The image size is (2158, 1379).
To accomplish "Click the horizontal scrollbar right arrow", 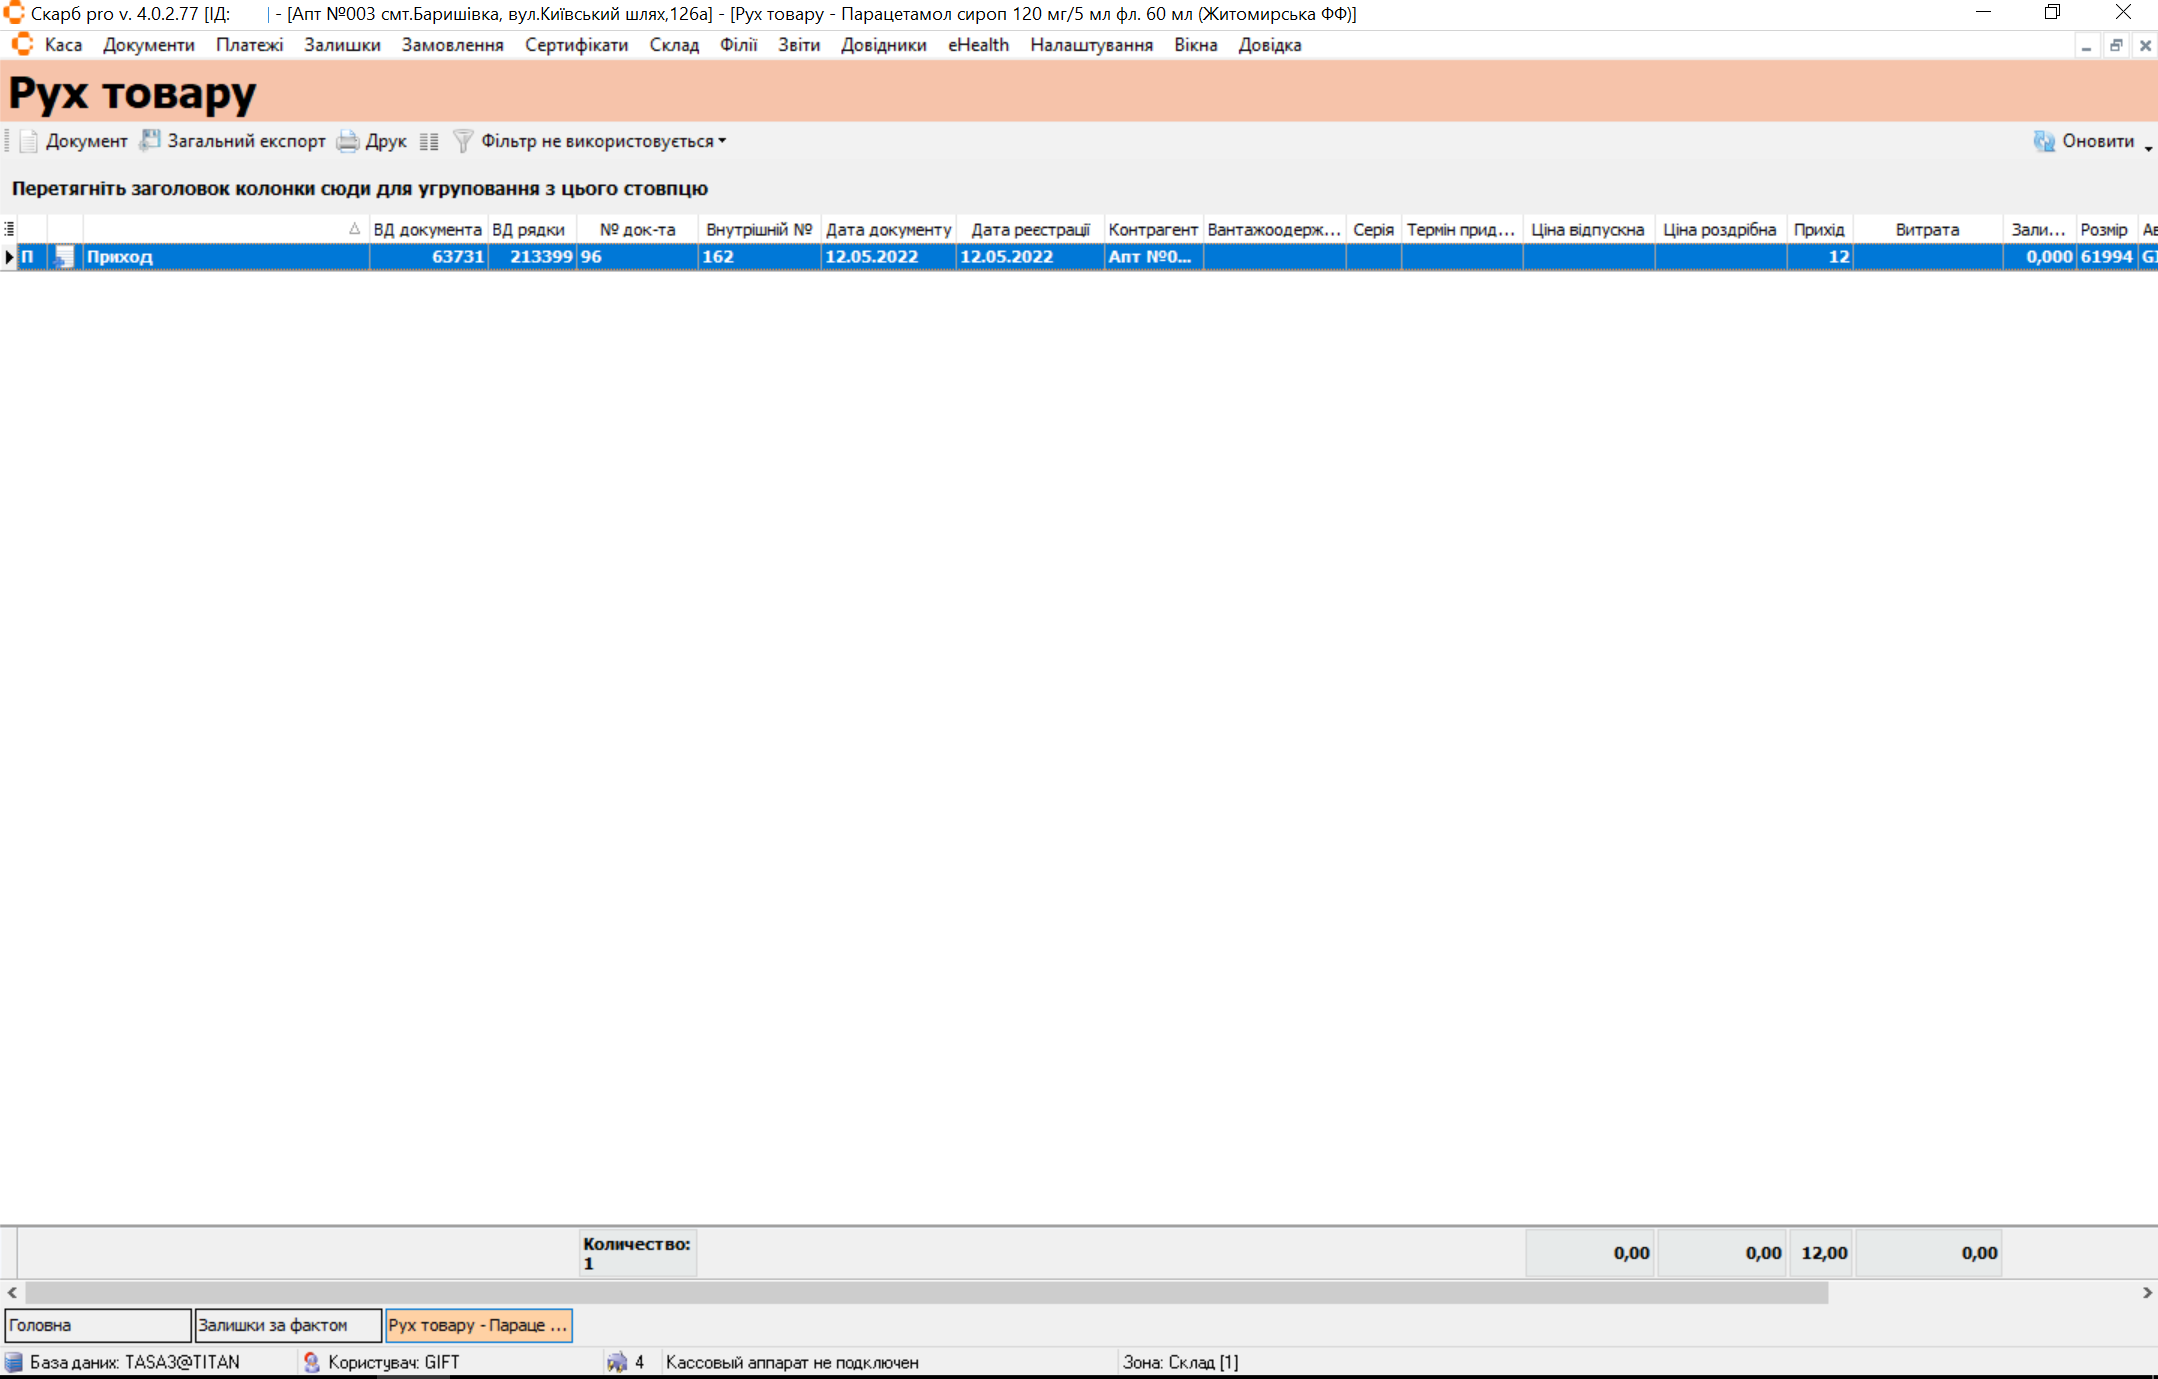I will point(2146,1292).
